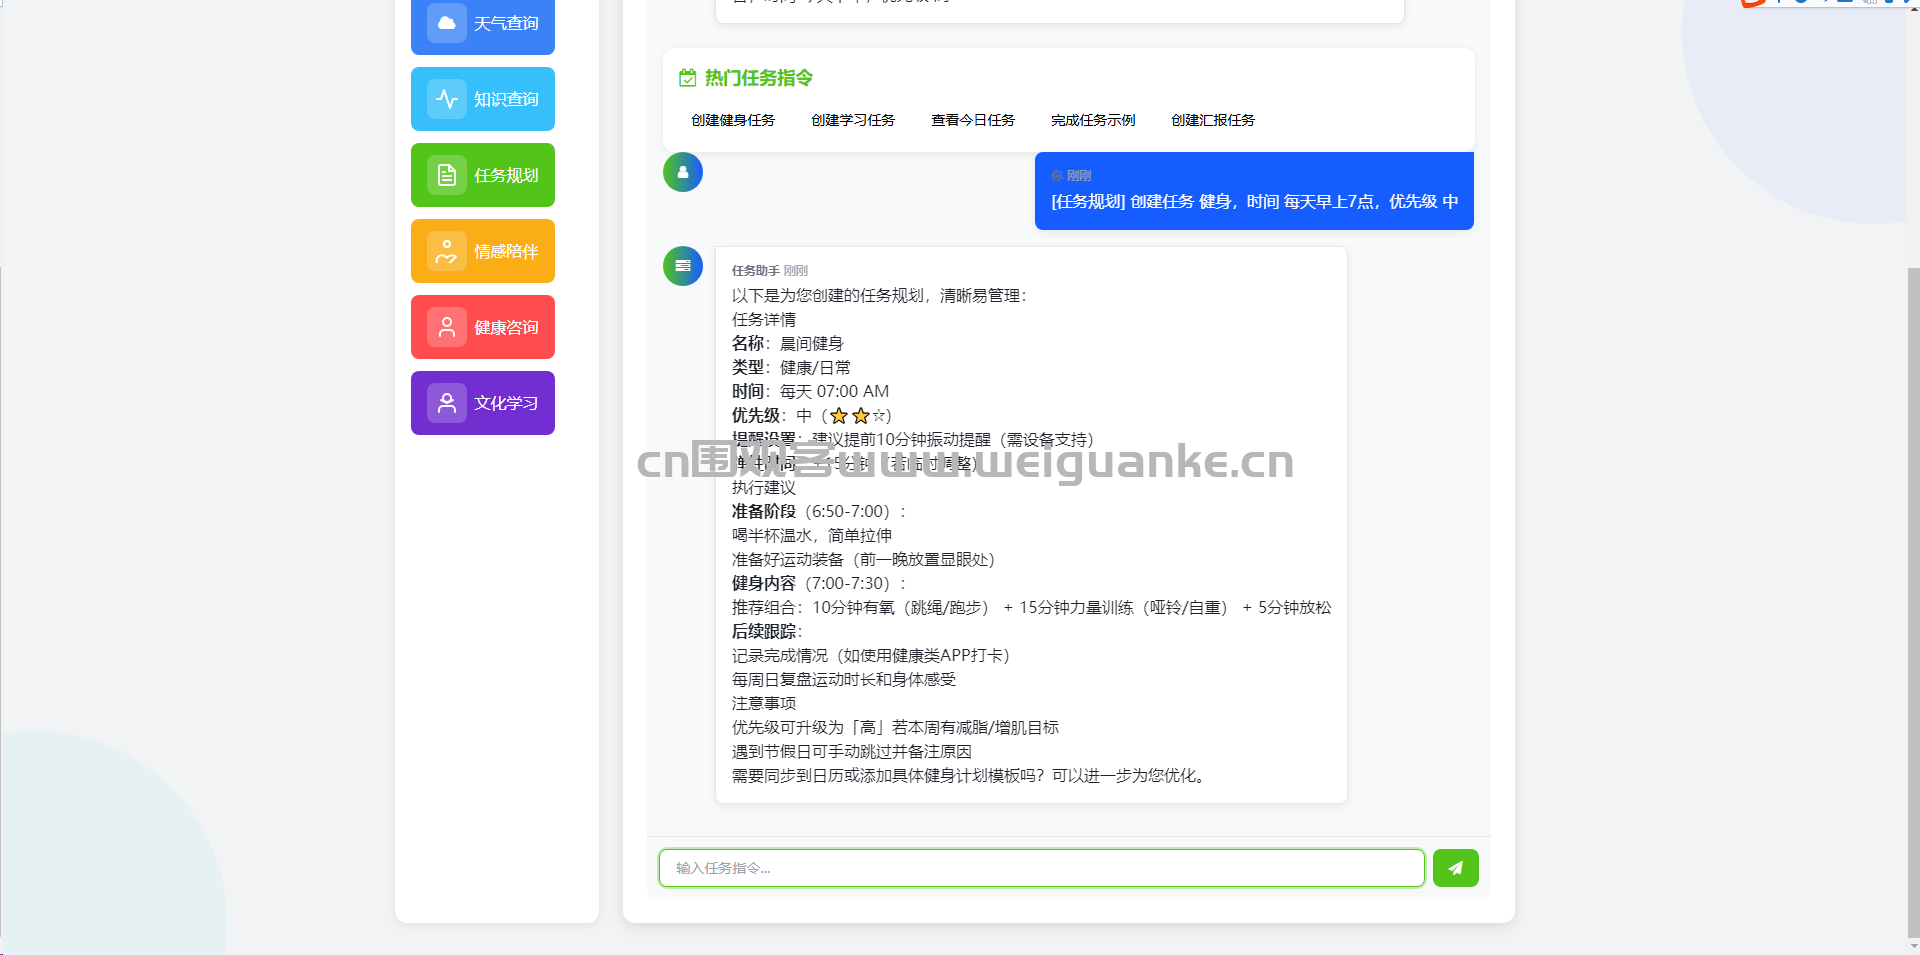Click the line 每周日复盘运动时长和身体感受

844,680
